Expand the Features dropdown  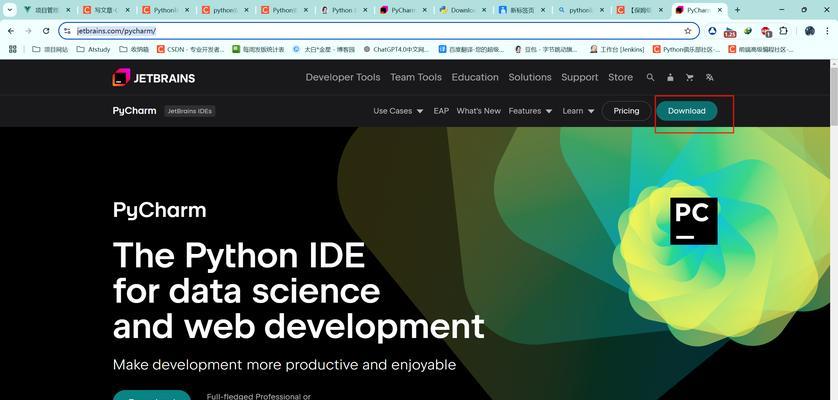click(530, 111)
